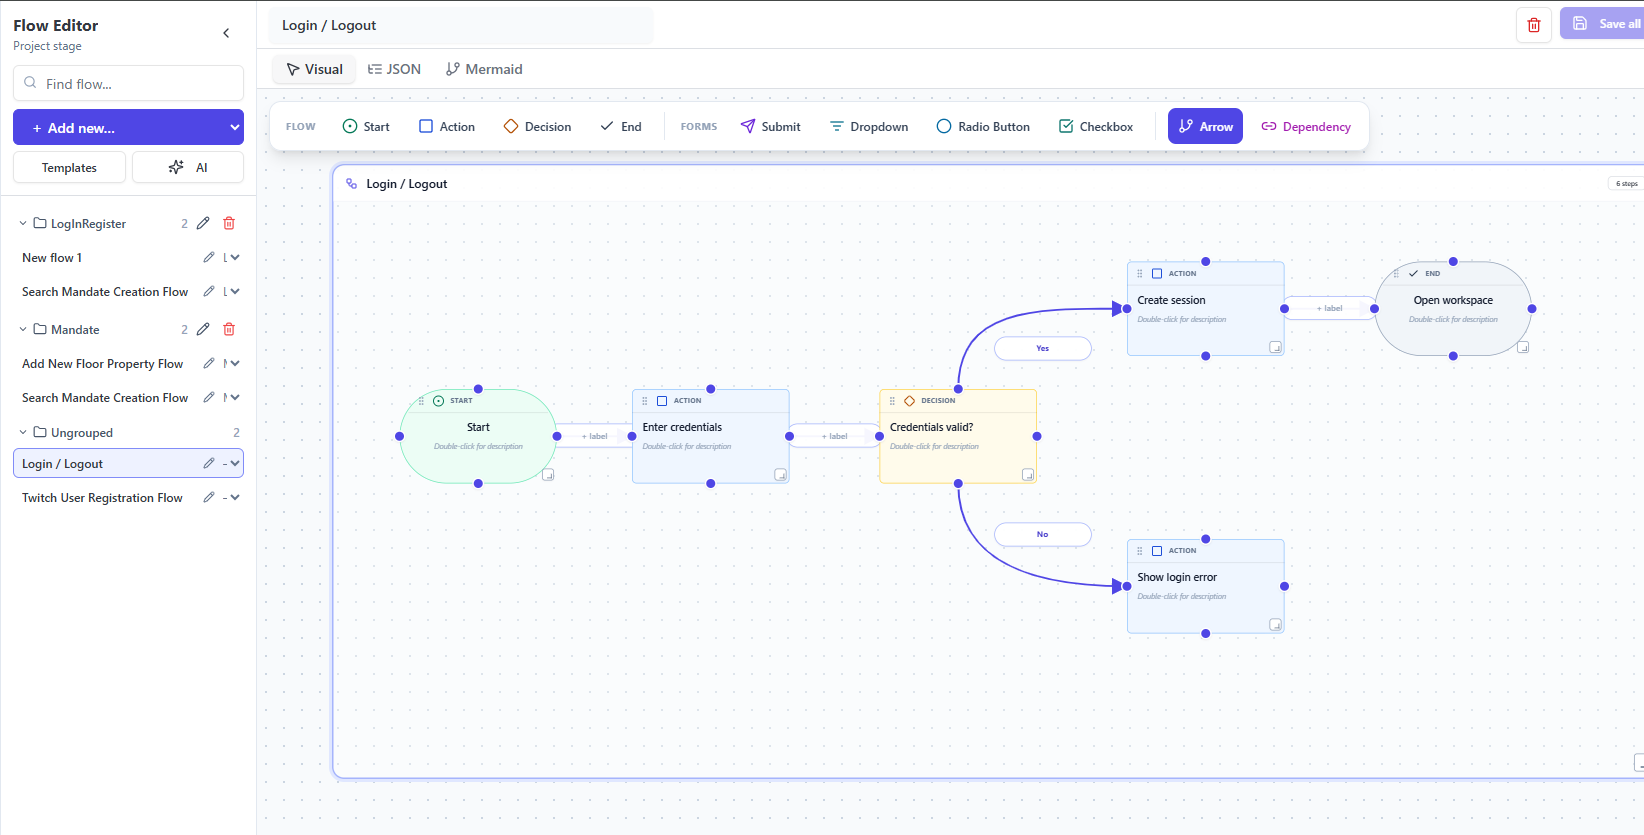
Task: Select the Show login error action node
Action: [1205, 586]
